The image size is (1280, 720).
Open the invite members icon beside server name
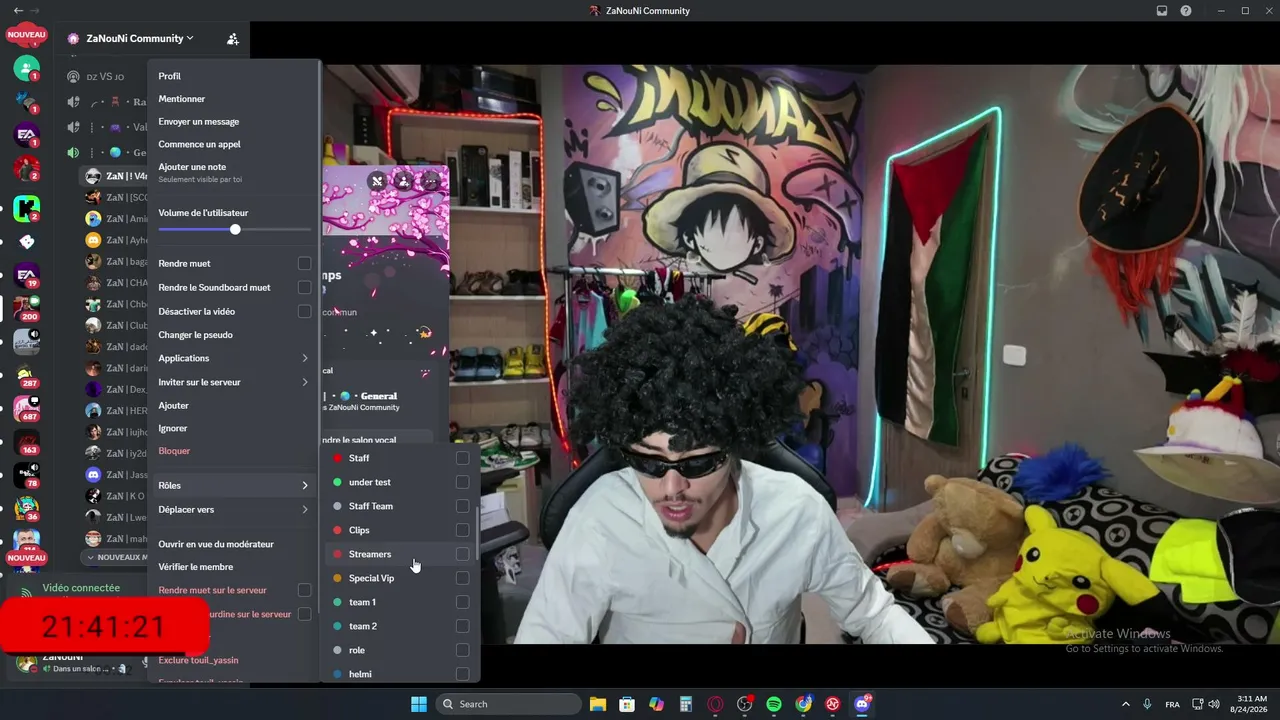232,39
